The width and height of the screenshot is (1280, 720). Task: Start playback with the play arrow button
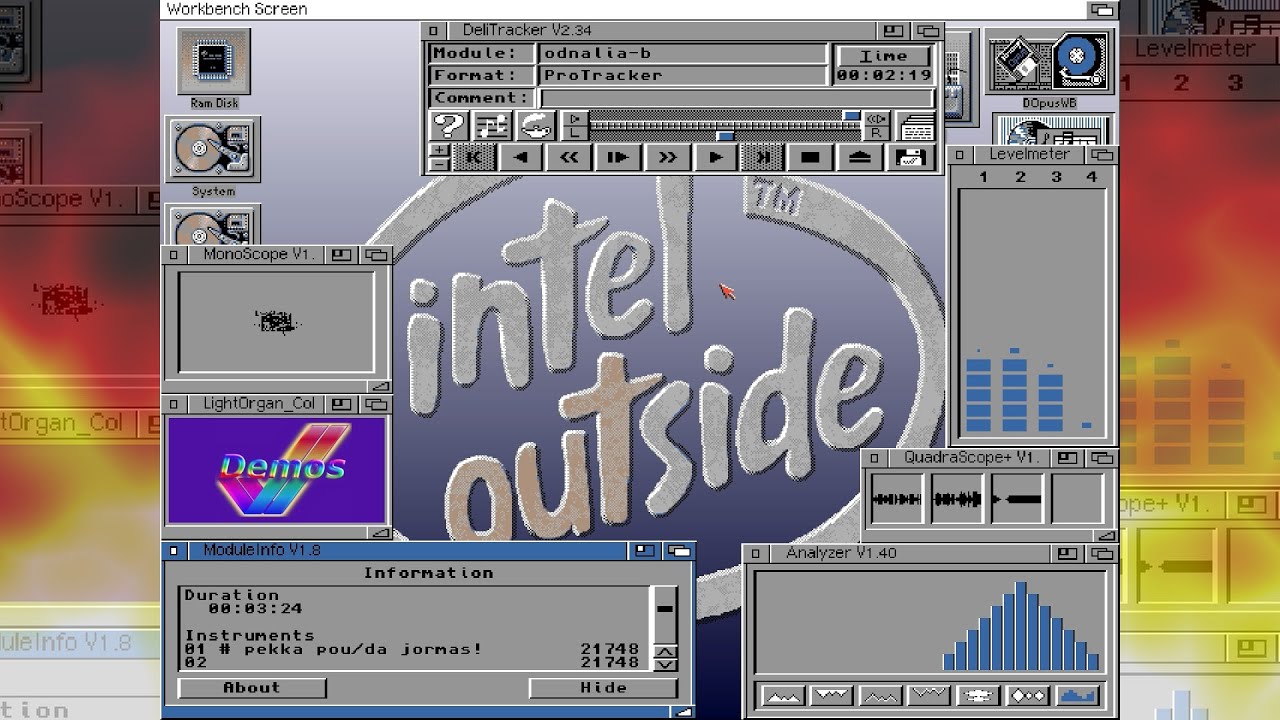coord(715,157)
